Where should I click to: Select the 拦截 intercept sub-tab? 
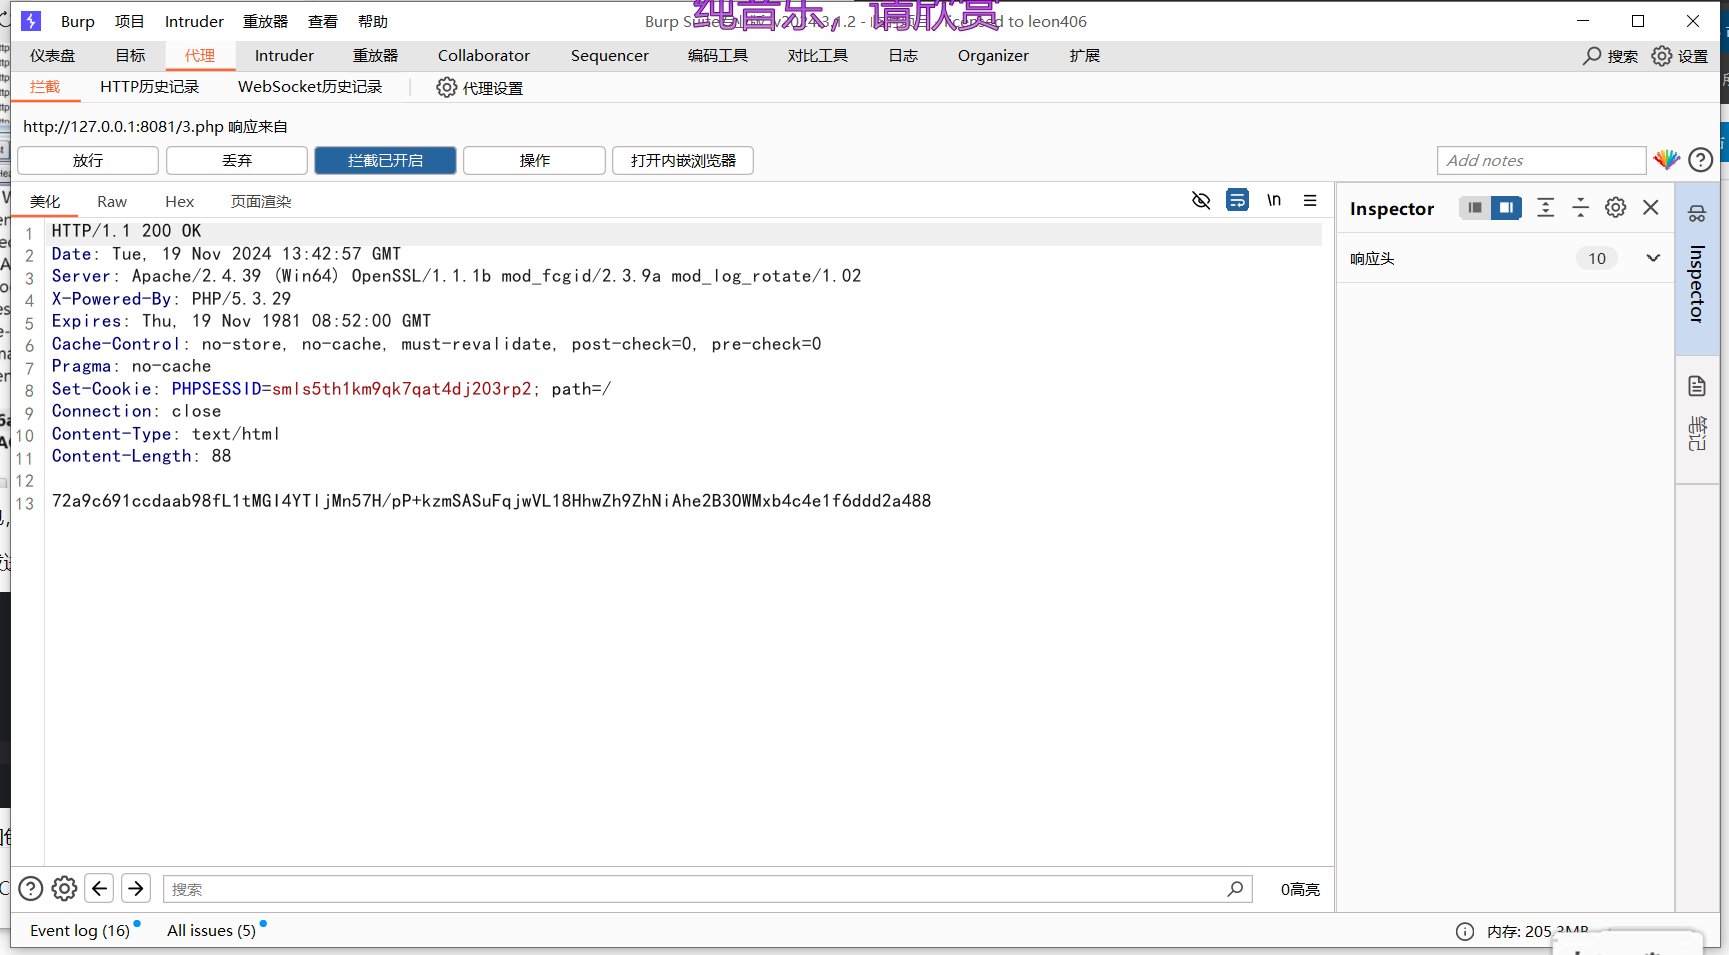click(x=45, y=87)
